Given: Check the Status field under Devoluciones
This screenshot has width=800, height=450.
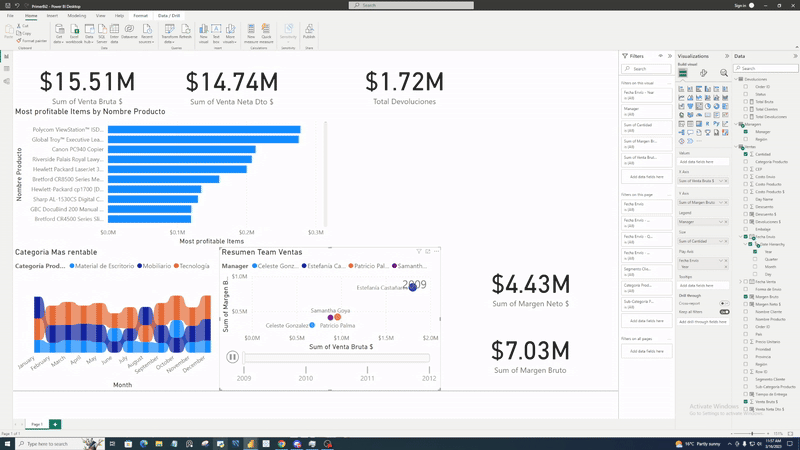Looking at the screenshot, I should pos(746,94).
